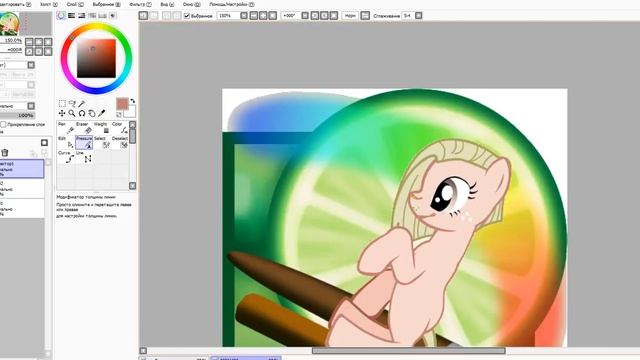
Task: Select the Edit linework tool
Action: click(x=65, y=142)
